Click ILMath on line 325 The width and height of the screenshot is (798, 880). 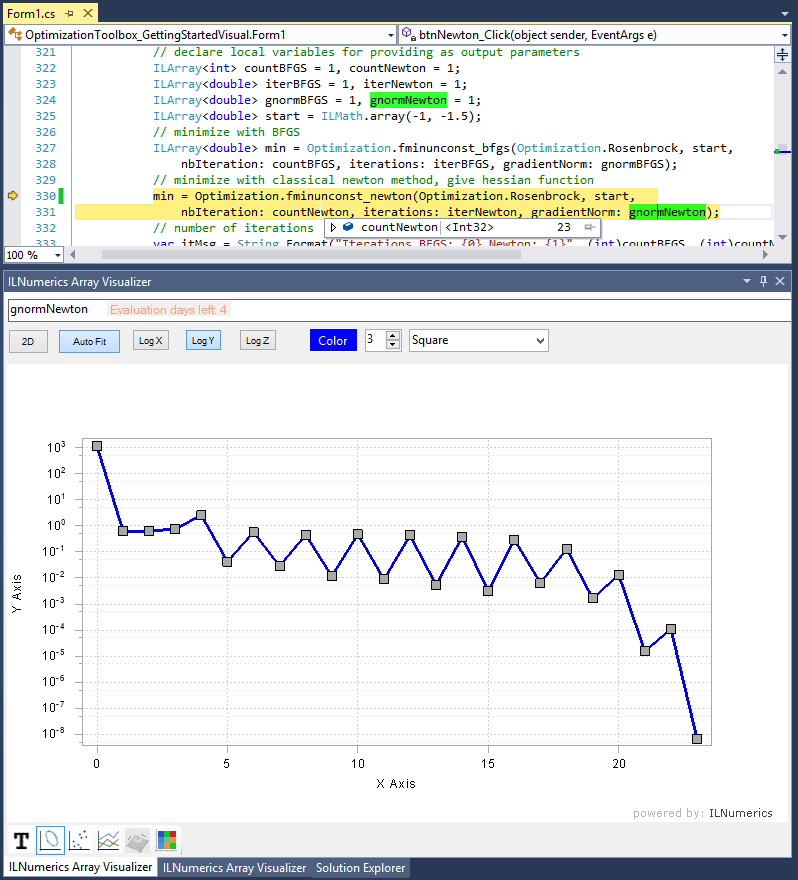pyautogui.click(x=342, y=116)
